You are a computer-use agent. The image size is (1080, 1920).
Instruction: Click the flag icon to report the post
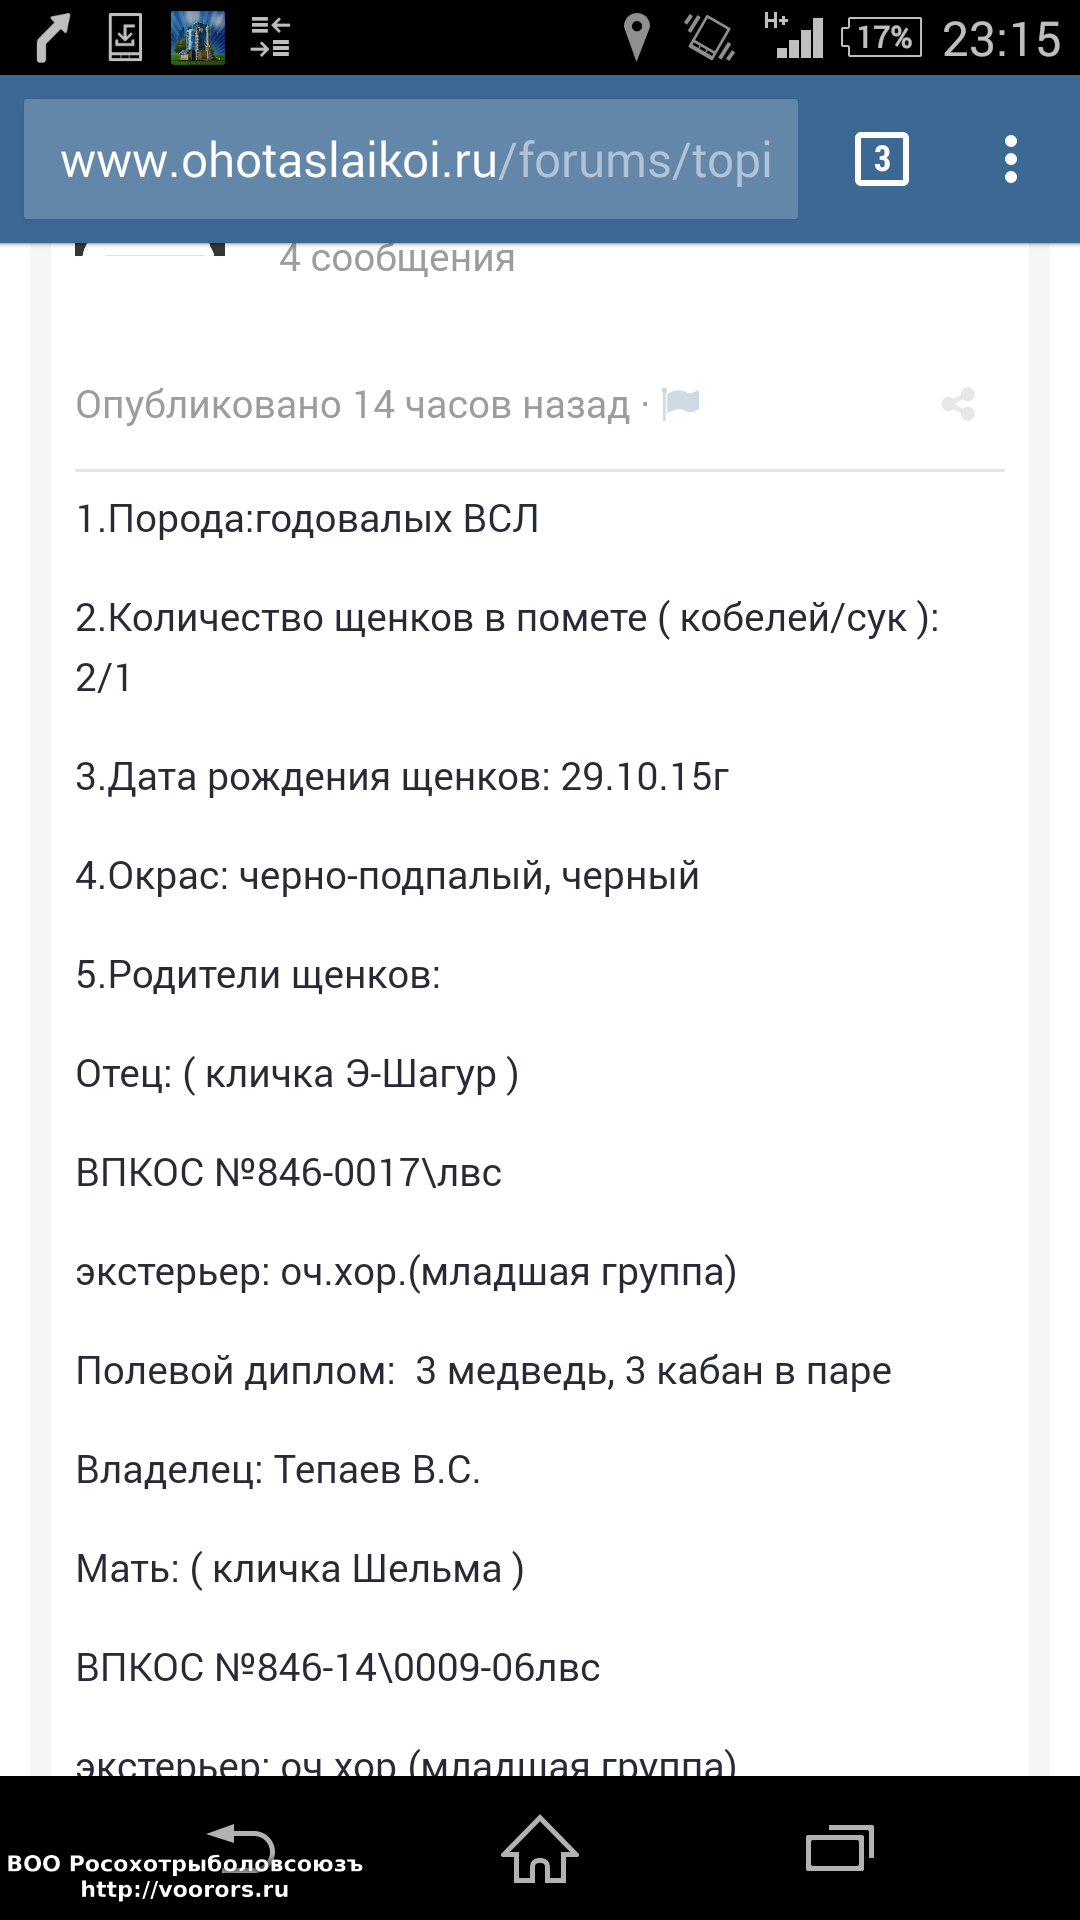point(682,403)
